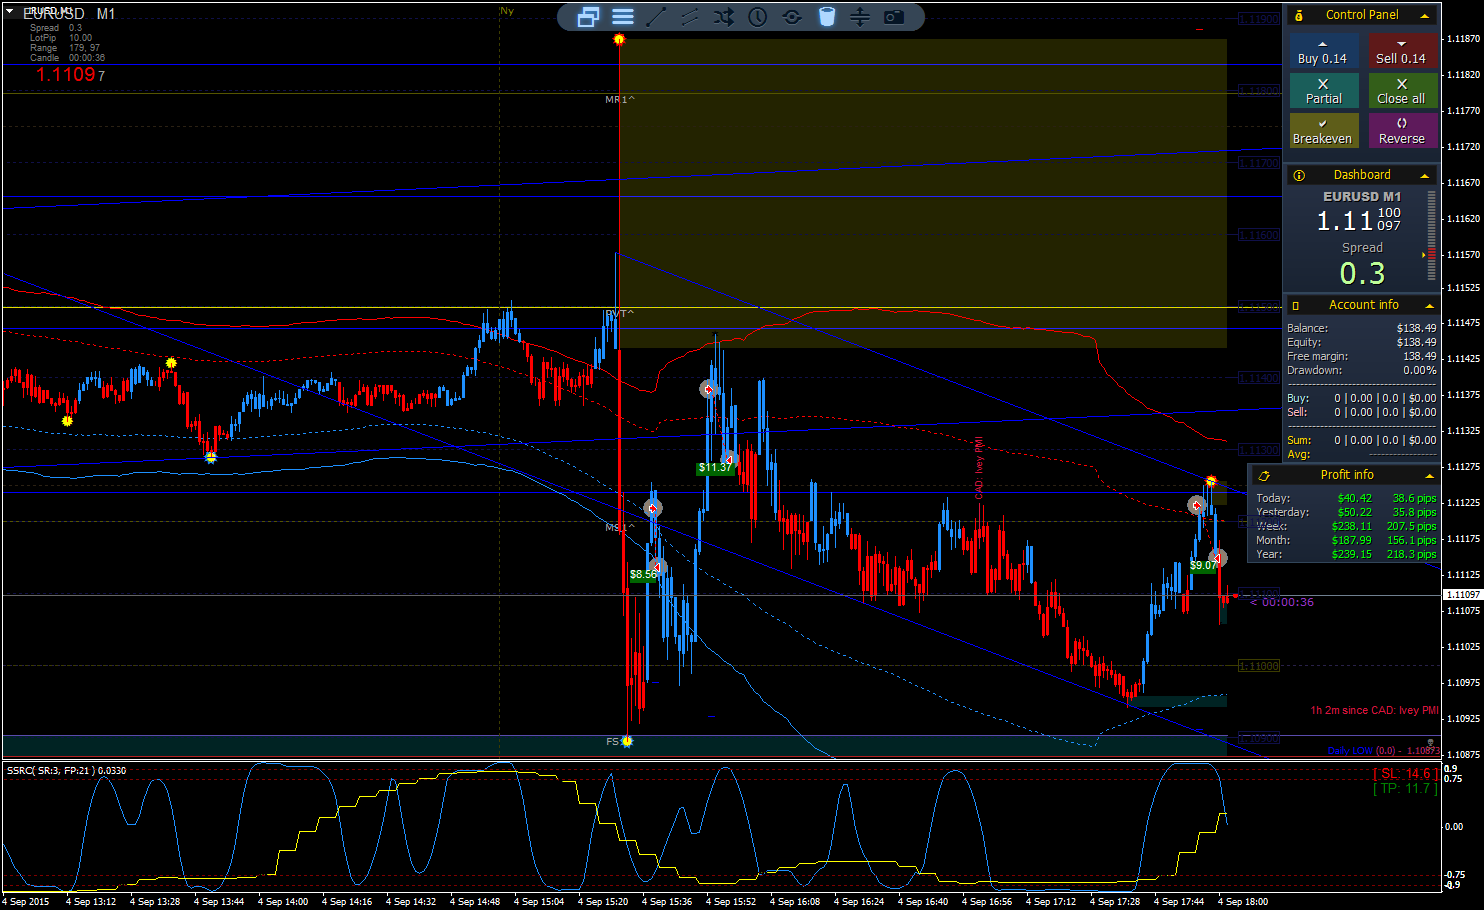Click the current price tag 1.11097 on axis
1484x910 pixels.
[x=1462, y=595]
